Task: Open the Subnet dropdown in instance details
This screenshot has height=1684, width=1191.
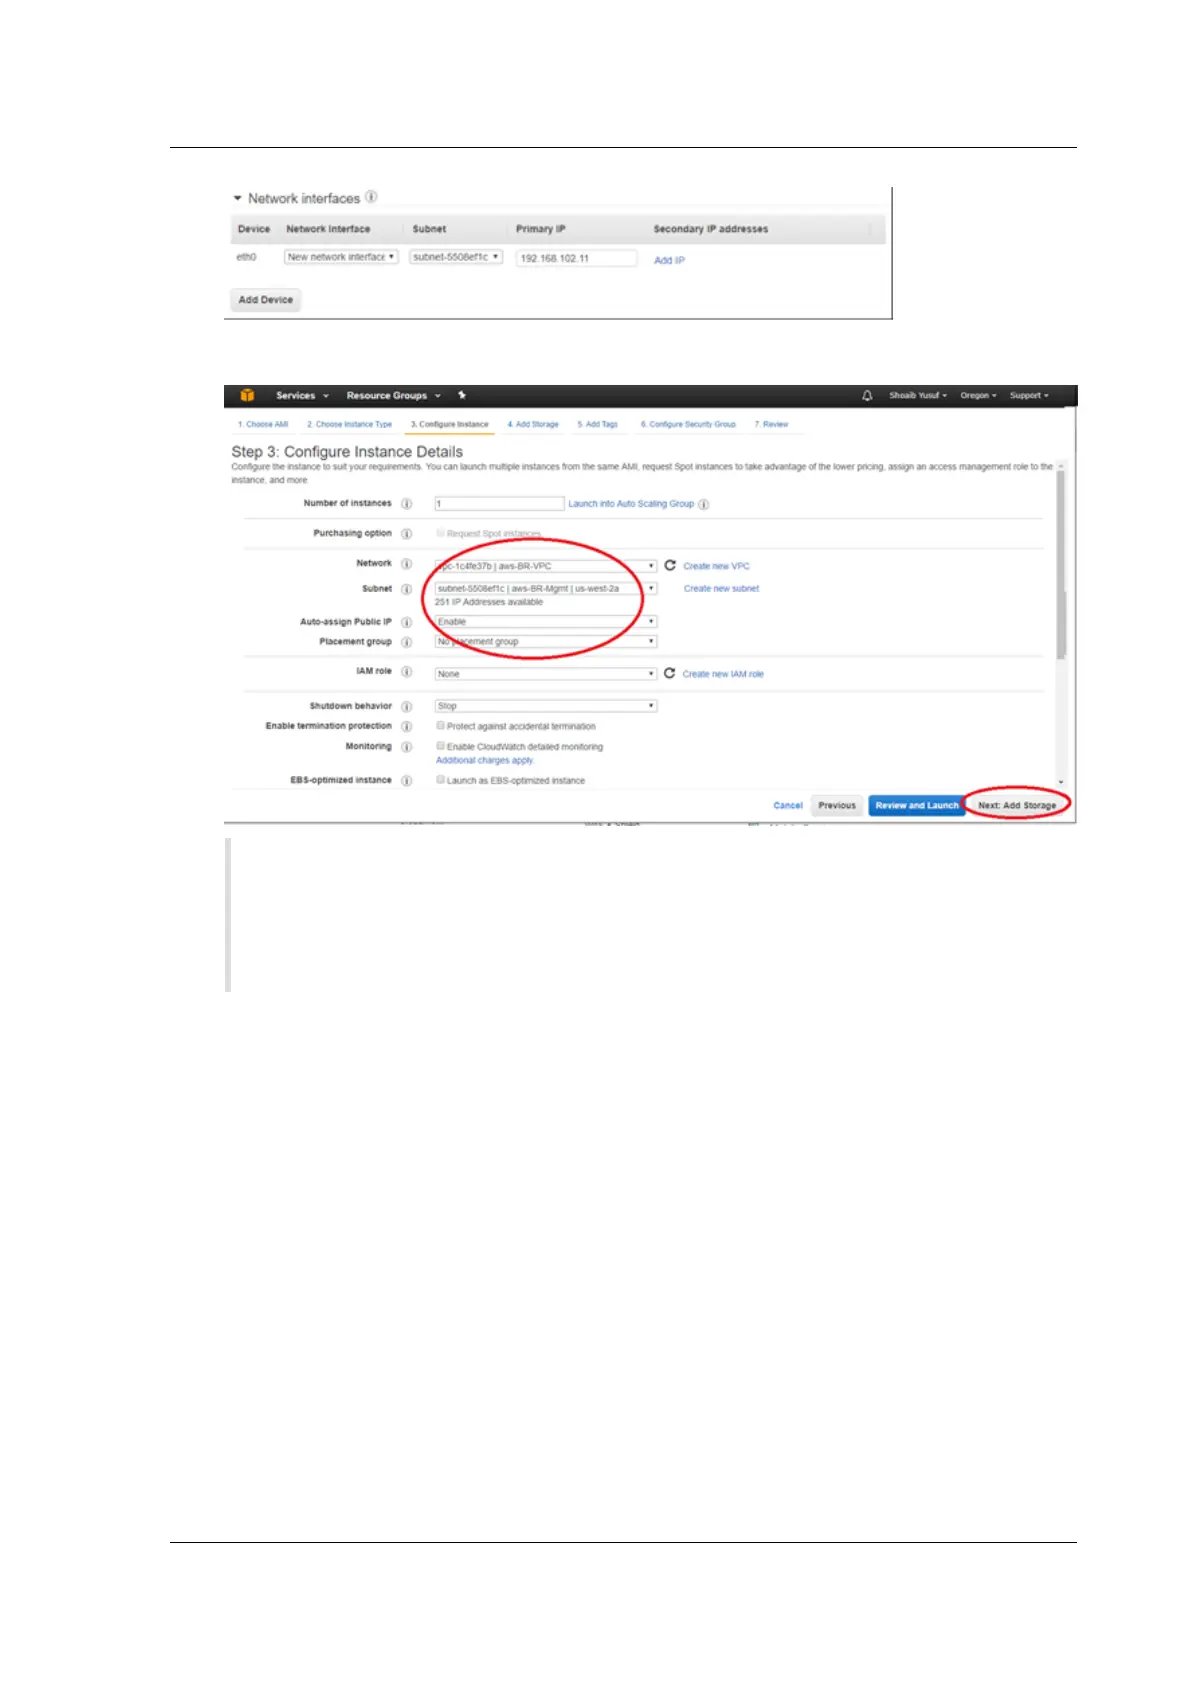Action: [x=546, y=589]
